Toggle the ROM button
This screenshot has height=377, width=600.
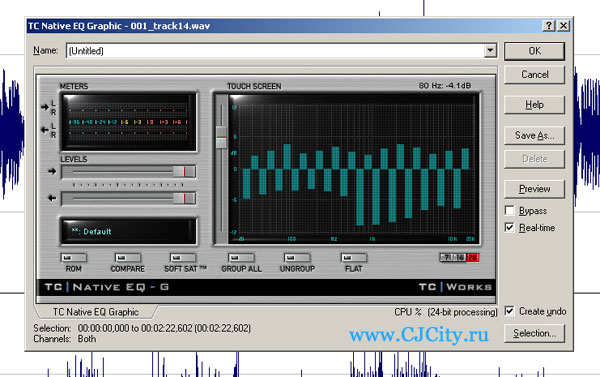73,258
